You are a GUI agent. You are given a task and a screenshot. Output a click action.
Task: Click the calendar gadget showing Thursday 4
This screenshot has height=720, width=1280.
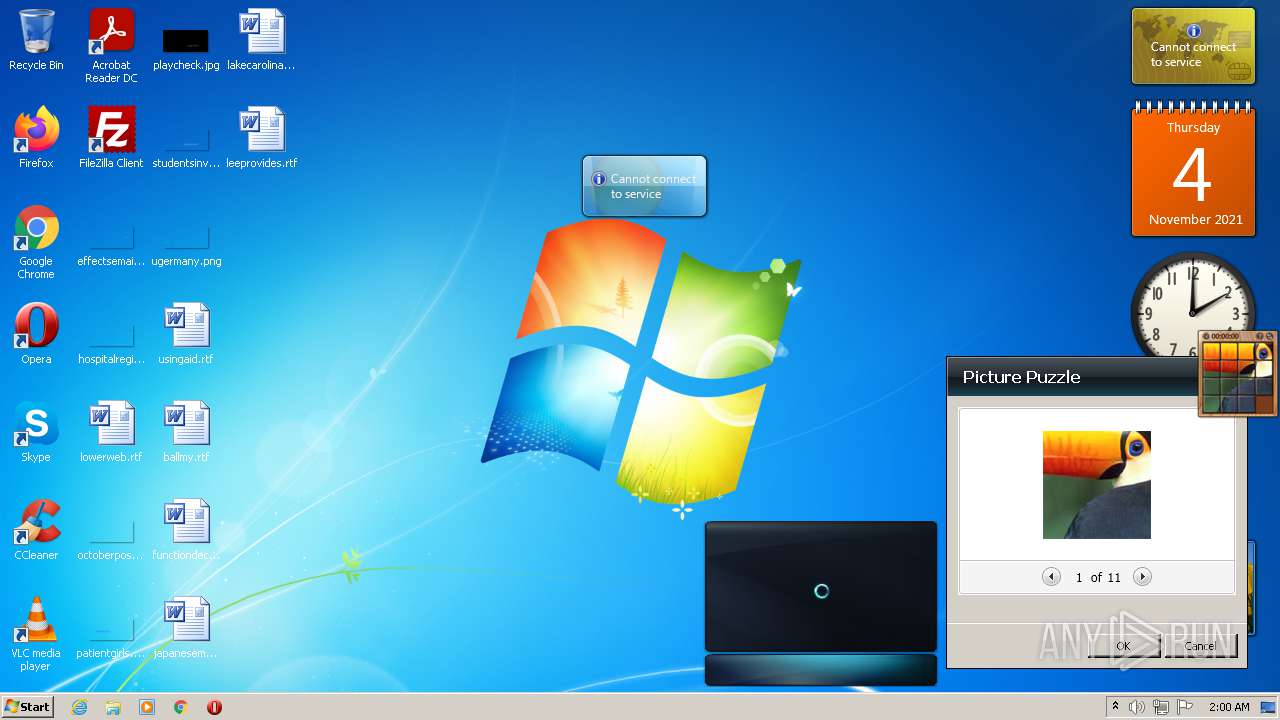[x=1193, y=169]
